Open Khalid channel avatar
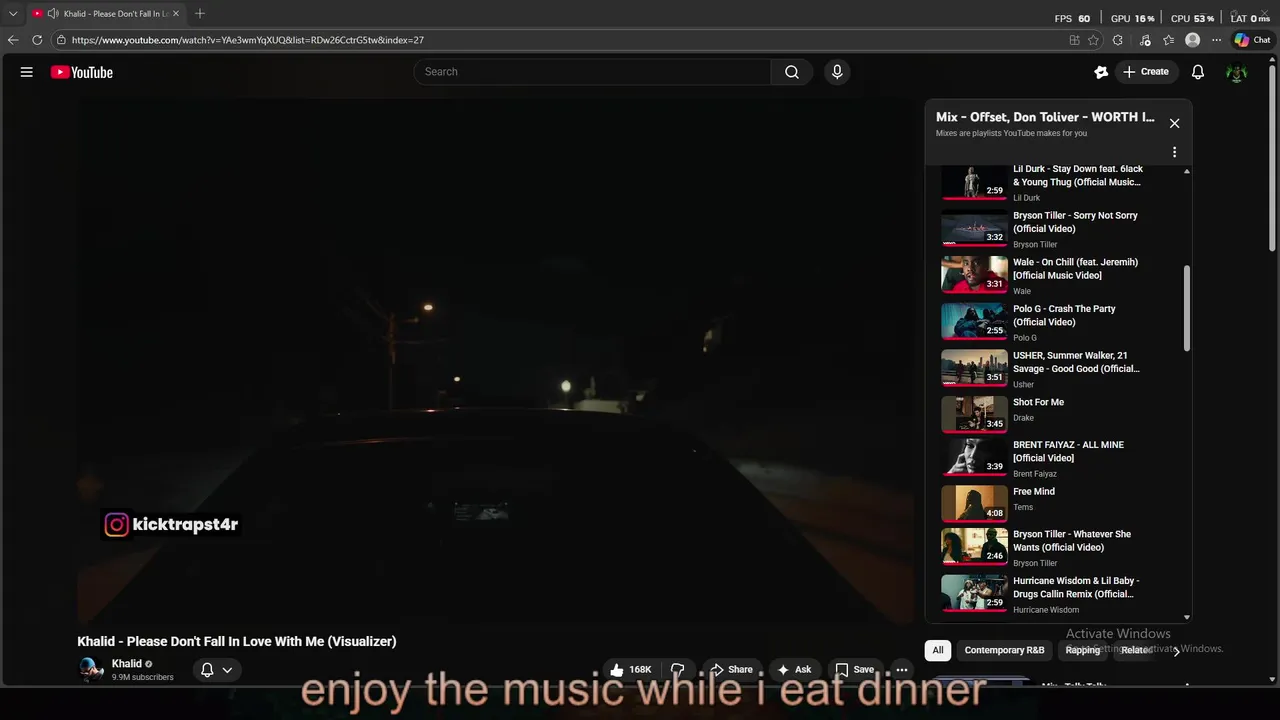 91,669
